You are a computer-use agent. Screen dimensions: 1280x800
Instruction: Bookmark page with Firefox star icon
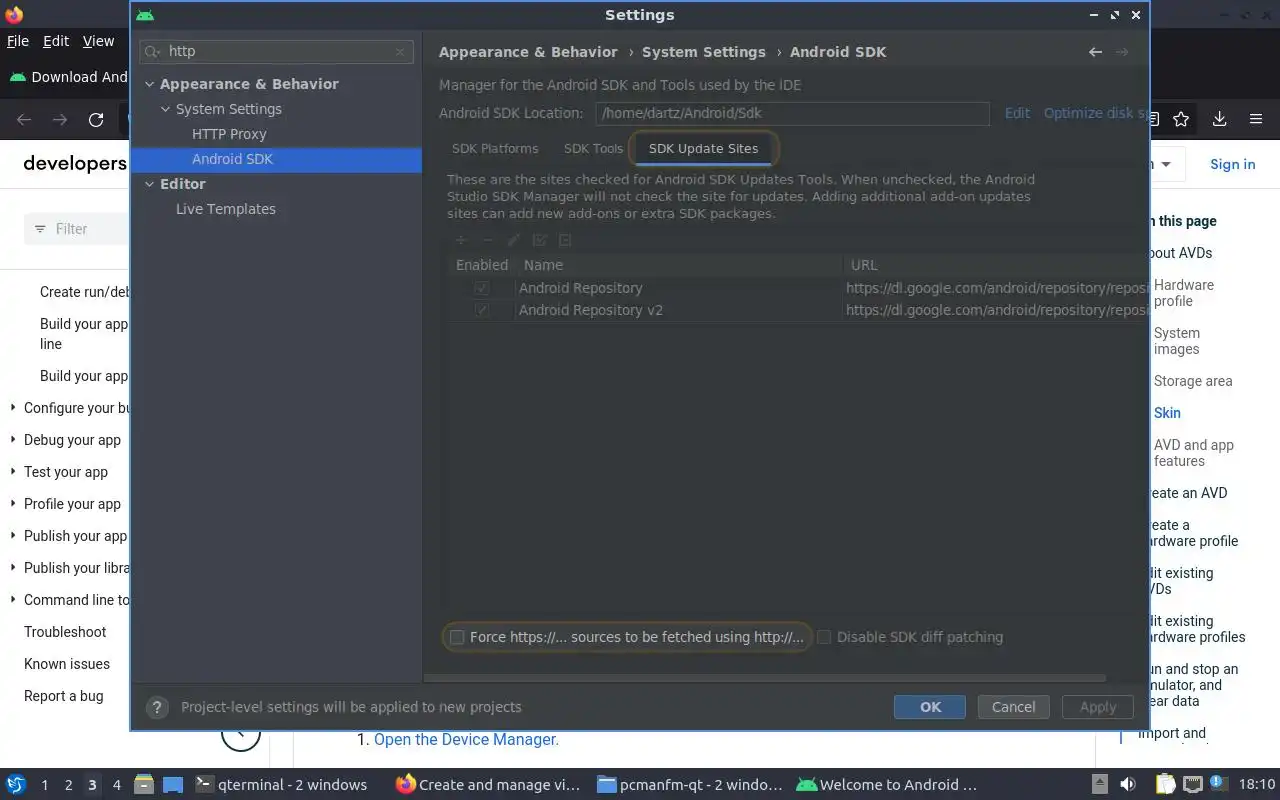click(x=1181, y=119)
